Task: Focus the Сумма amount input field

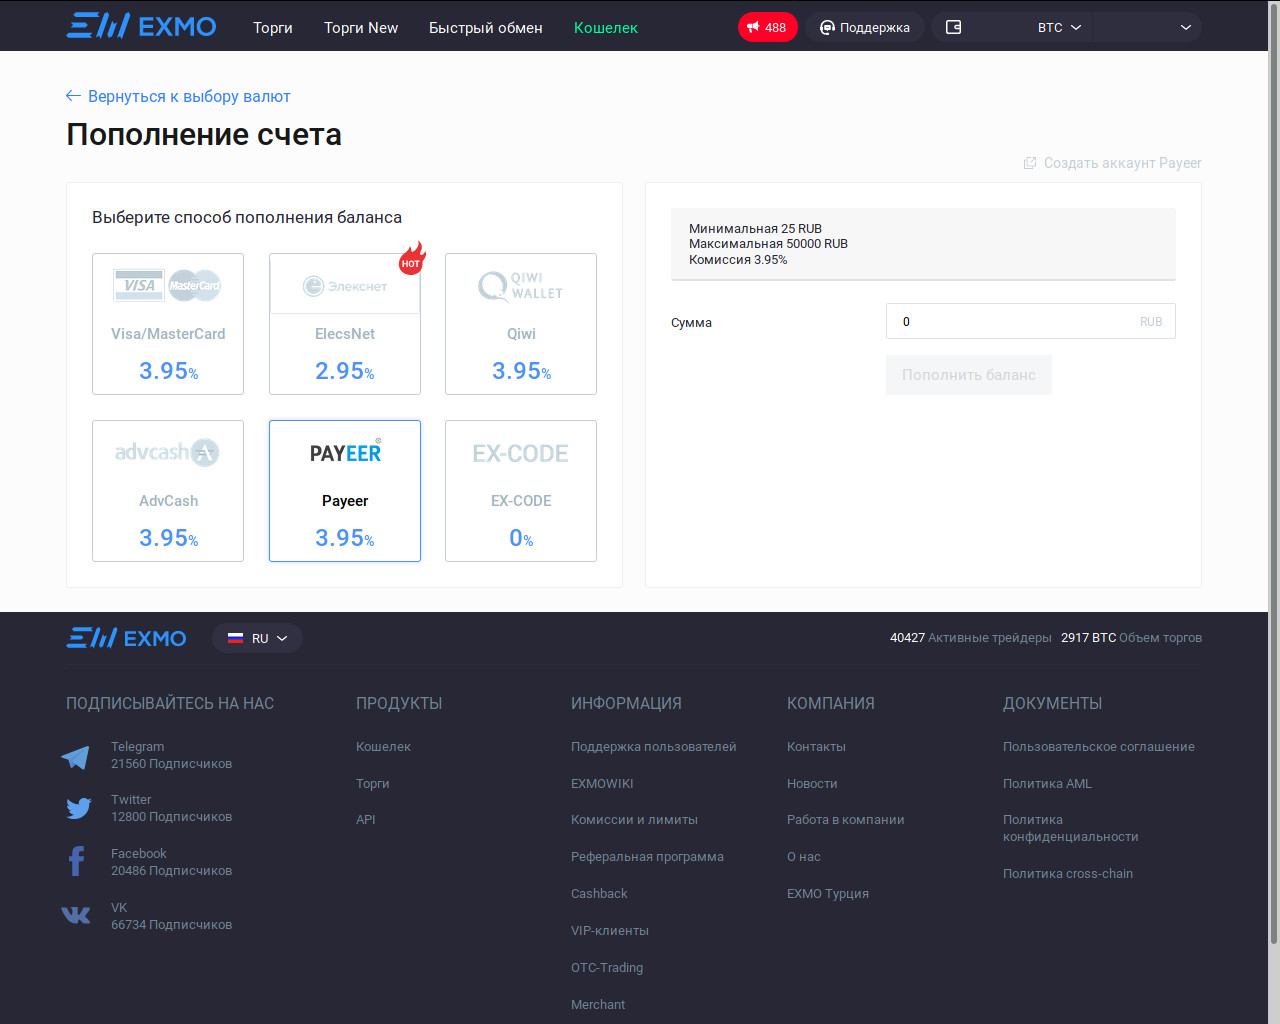Action: [1031, 321]
